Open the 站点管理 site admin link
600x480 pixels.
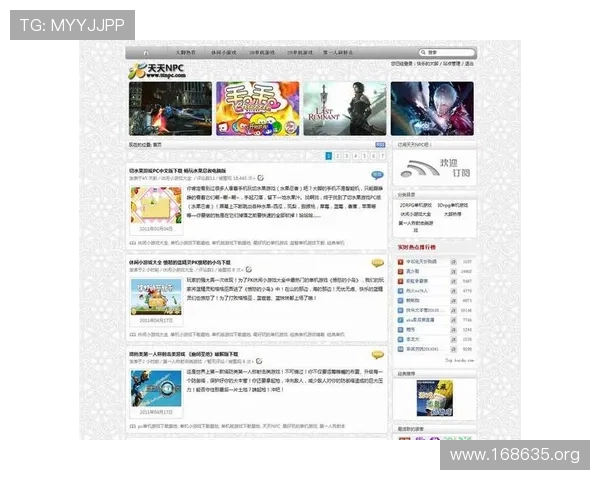pyautogui.click(x=452, y=64)
